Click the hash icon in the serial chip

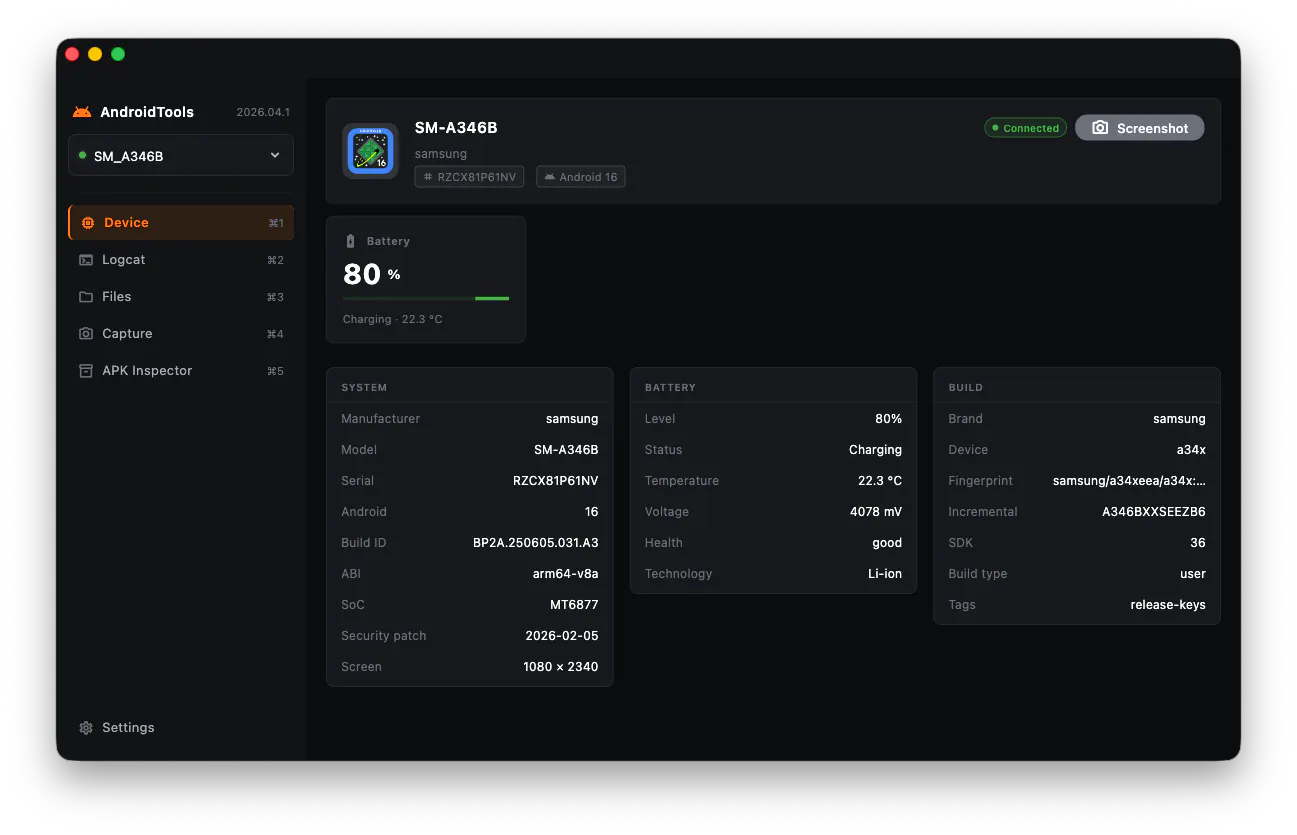[x=428, y=177]
